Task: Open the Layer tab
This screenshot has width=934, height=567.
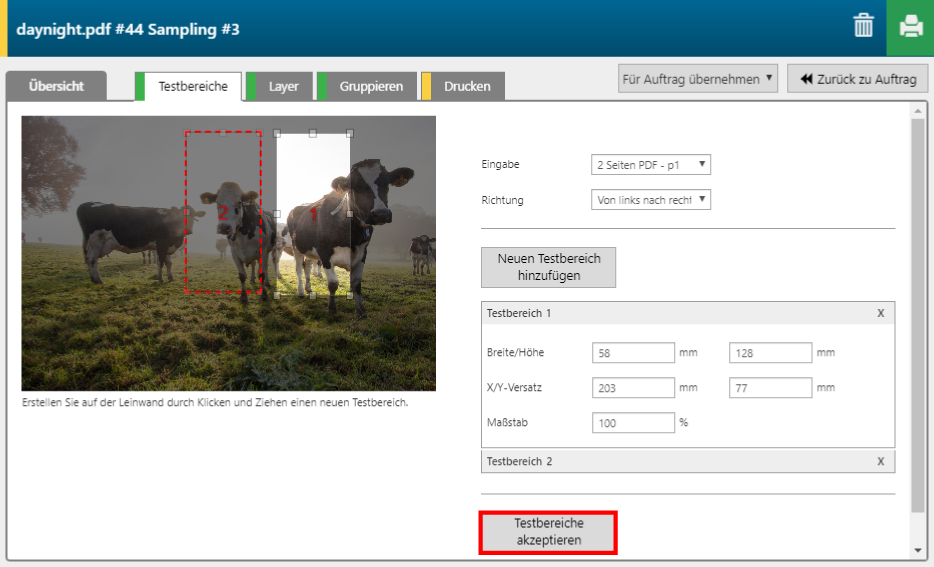Action: (283, 86)
